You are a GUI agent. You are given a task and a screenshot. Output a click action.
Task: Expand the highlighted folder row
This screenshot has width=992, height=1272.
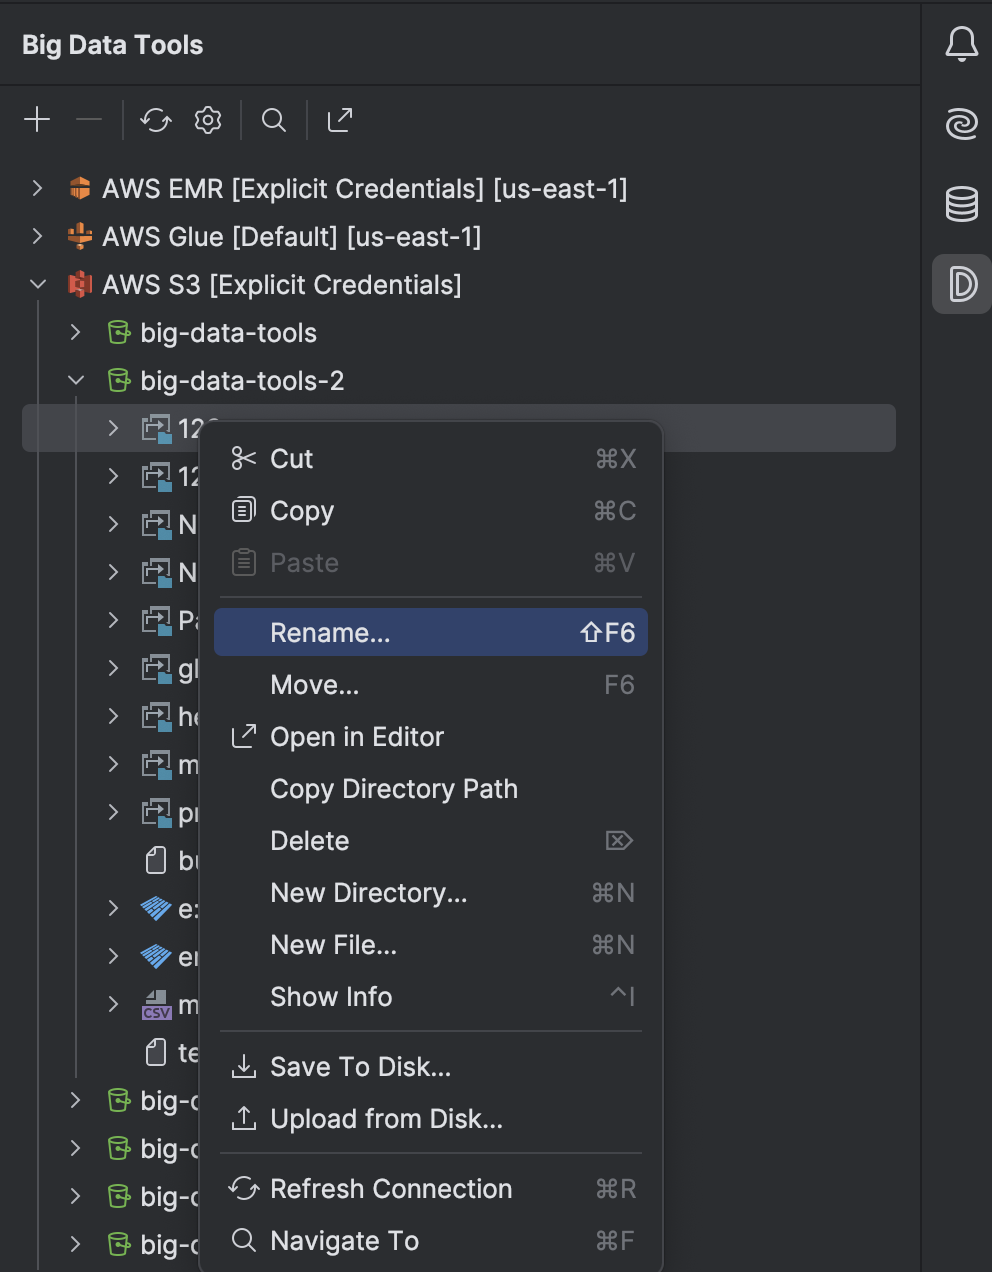pos(114,428)
